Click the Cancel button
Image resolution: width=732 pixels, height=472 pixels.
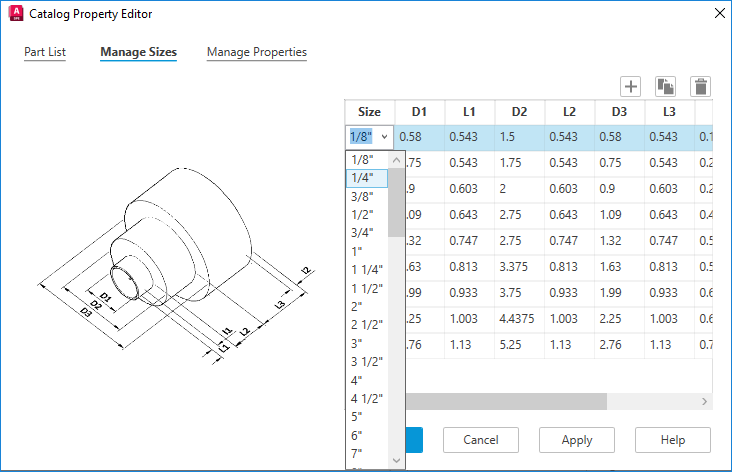click(x=481, y=440)
